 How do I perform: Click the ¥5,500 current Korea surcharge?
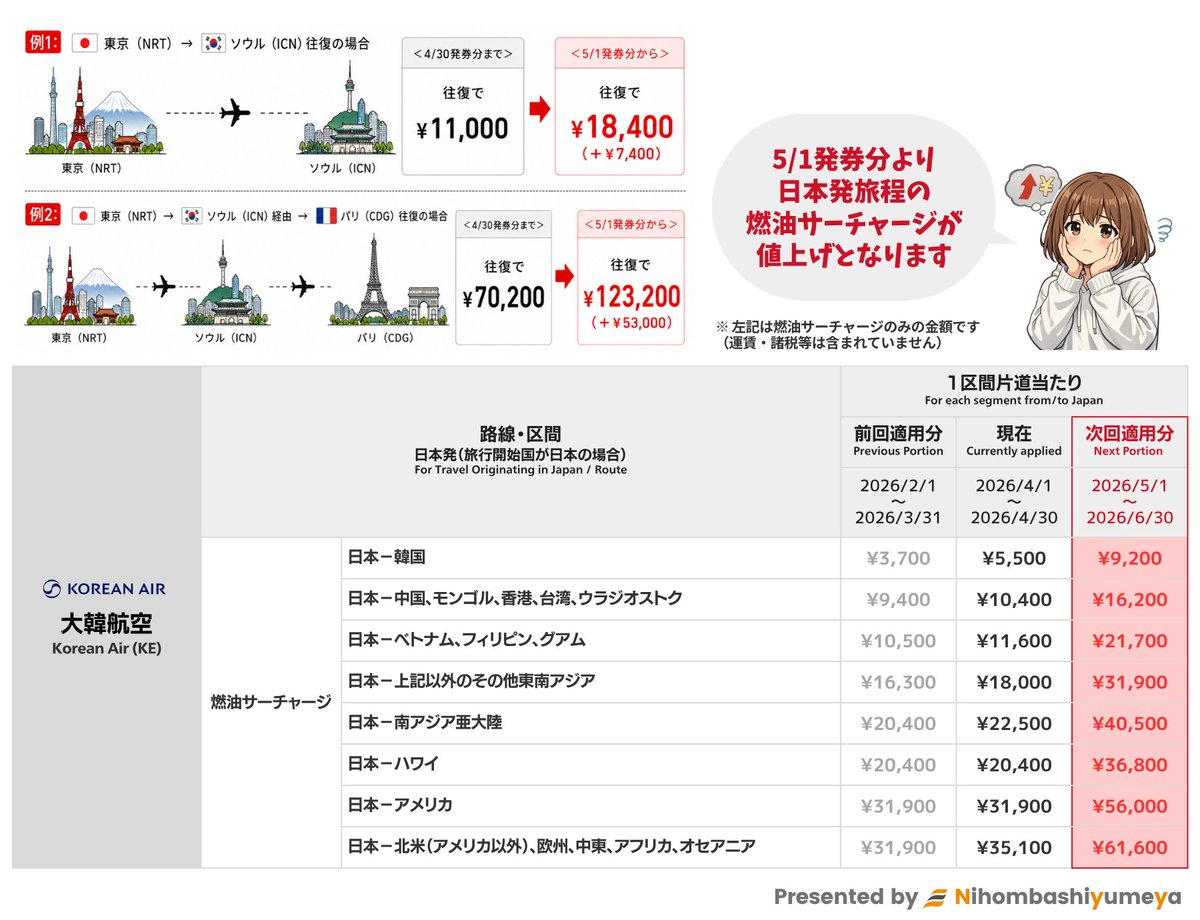(x=1014, y=559)
